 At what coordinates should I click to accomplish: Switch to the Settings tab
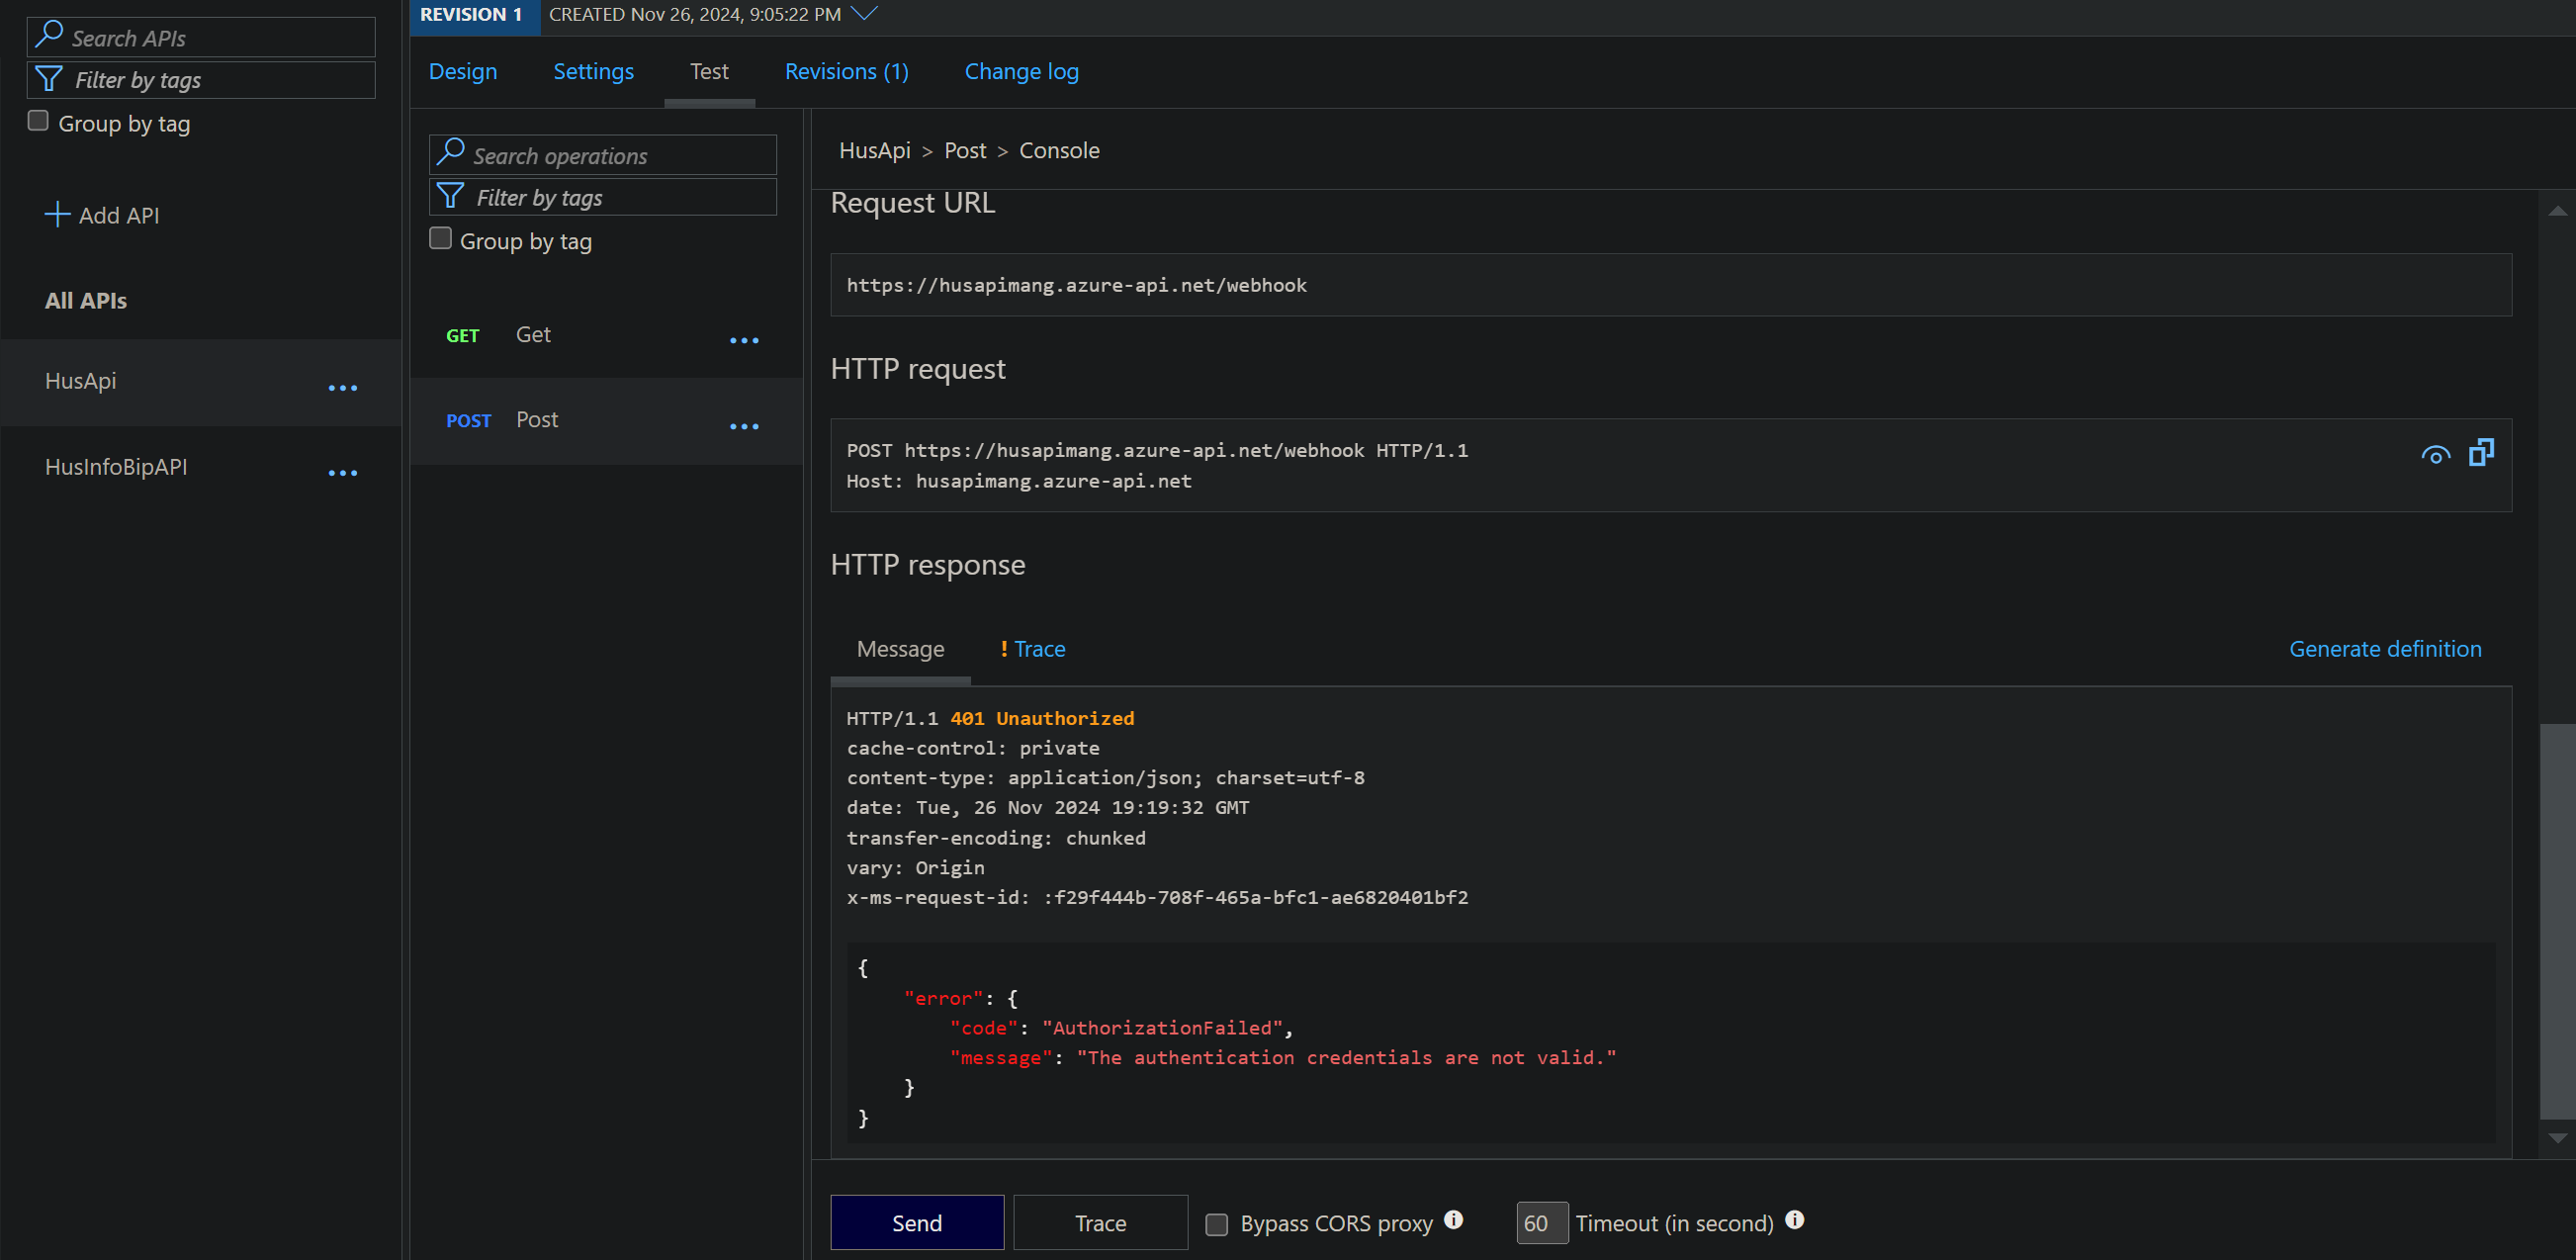coord(594,72)
